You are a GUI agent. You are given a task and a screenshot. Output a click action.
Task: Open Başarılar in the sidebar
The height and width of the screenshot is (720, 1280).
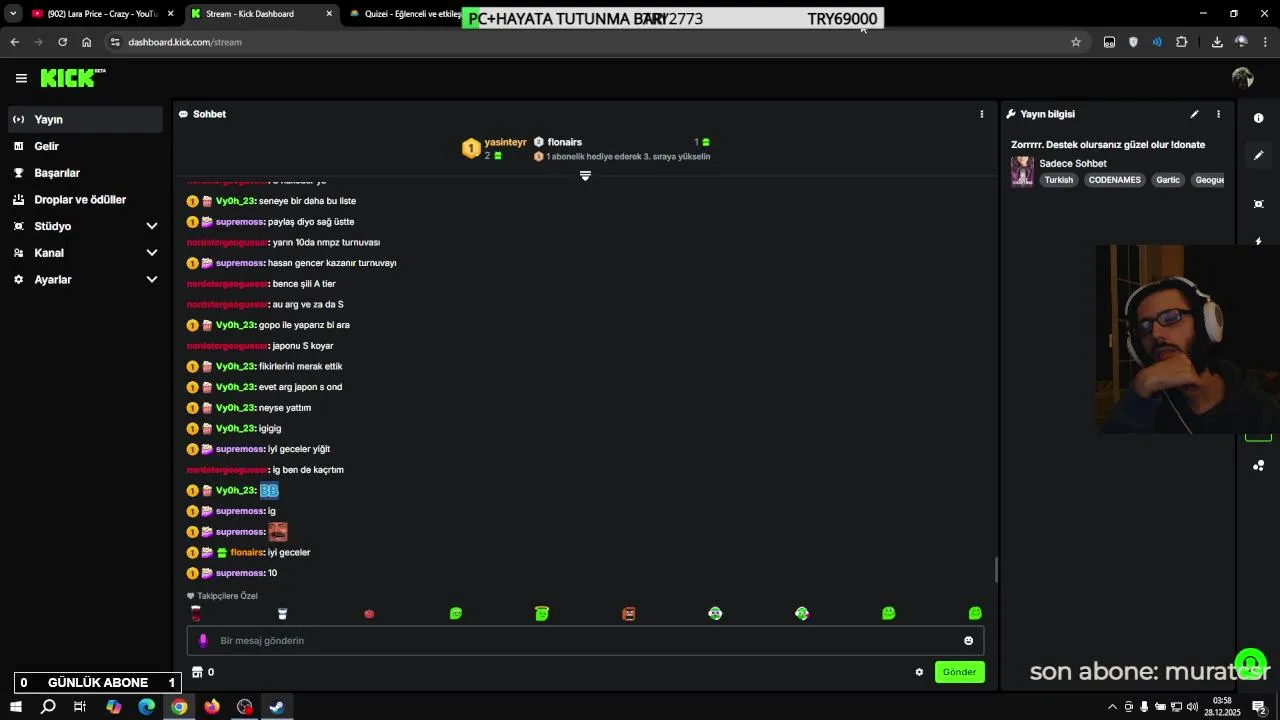(85, 173)
